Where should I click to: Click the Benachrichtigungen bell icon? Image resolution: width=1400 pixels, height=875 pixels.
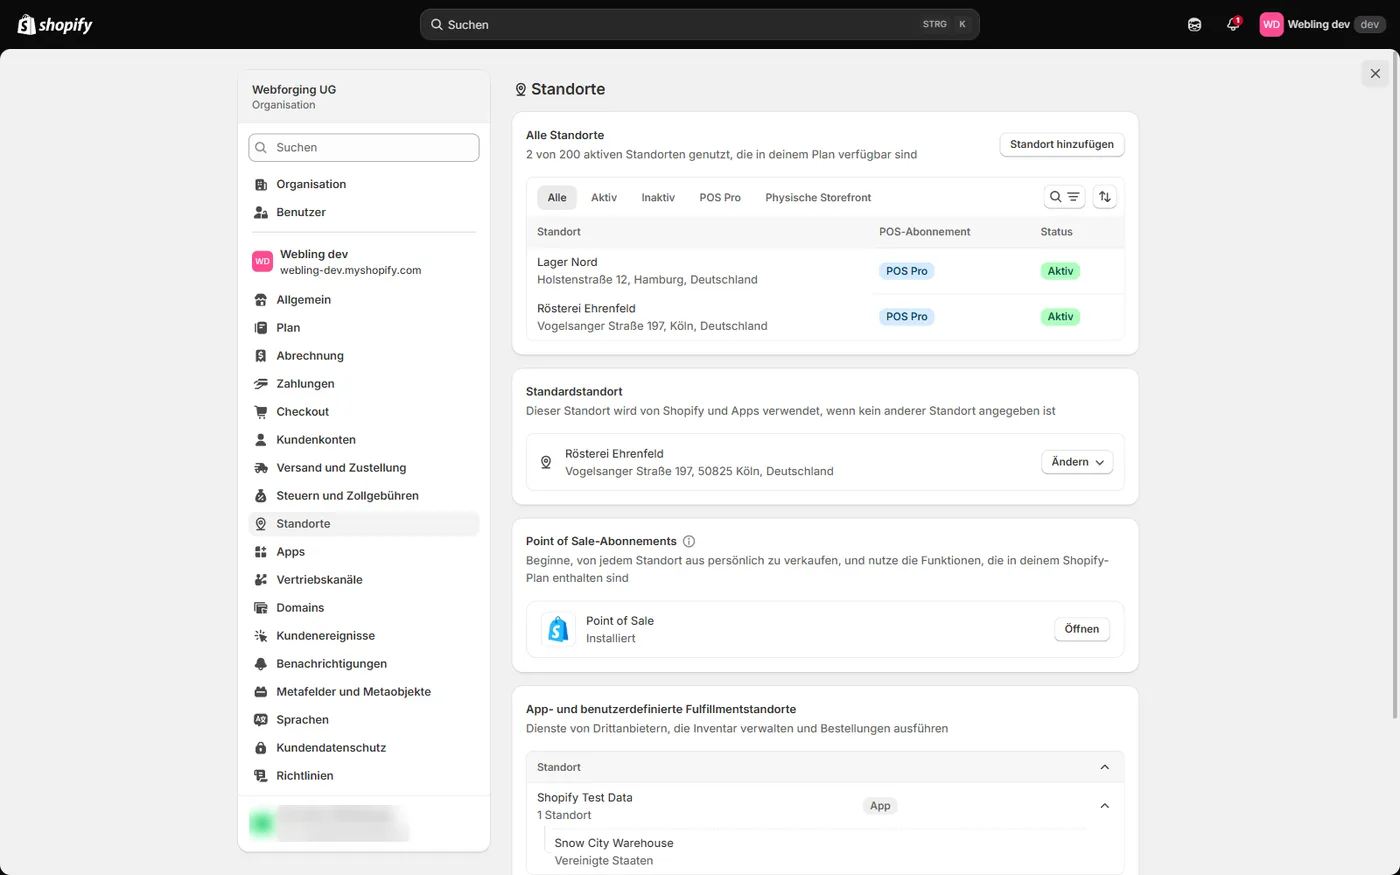coord(261,664)
